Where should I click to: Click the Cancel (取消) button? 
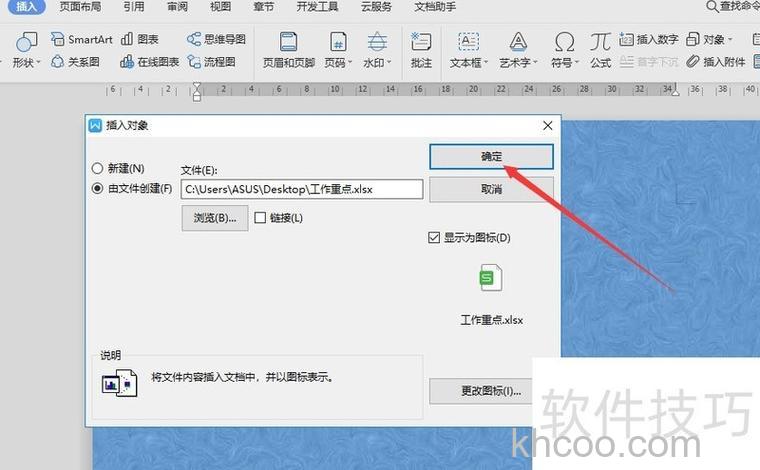click(x=491, y=189)
